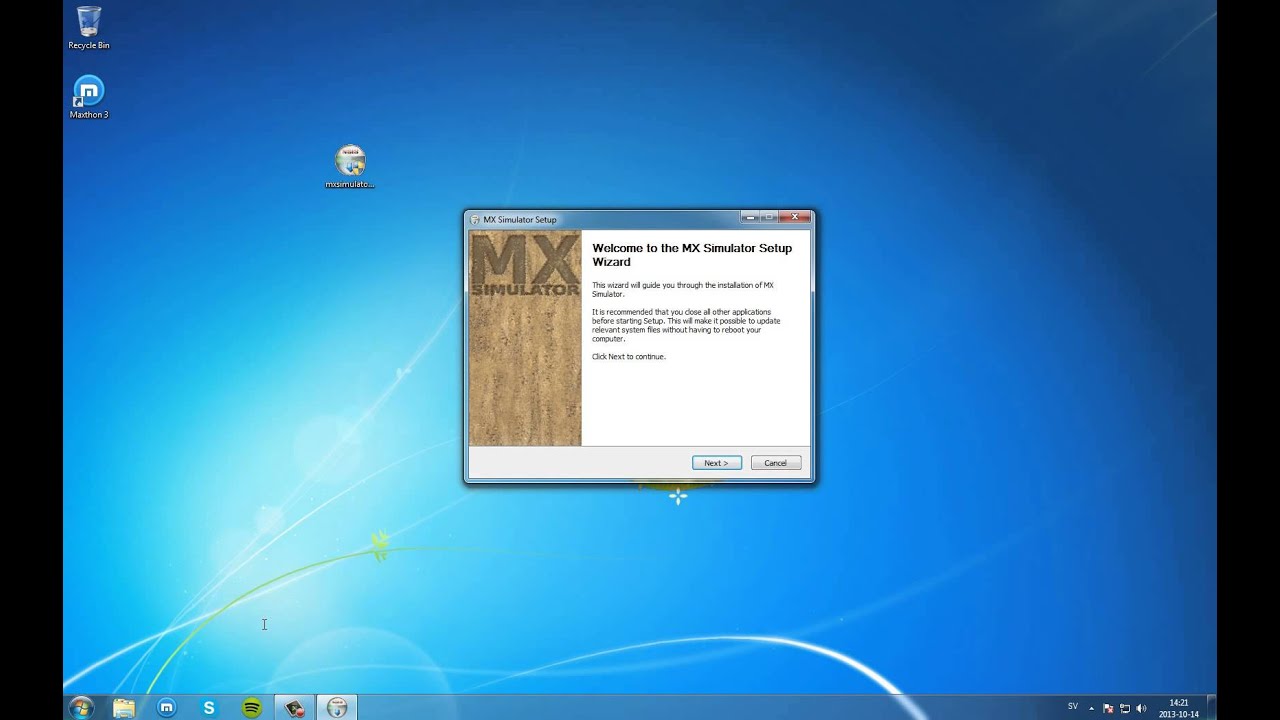Cancel the MX Simulator installation
Screen dimensions: 1280x720
click(776, 463)
